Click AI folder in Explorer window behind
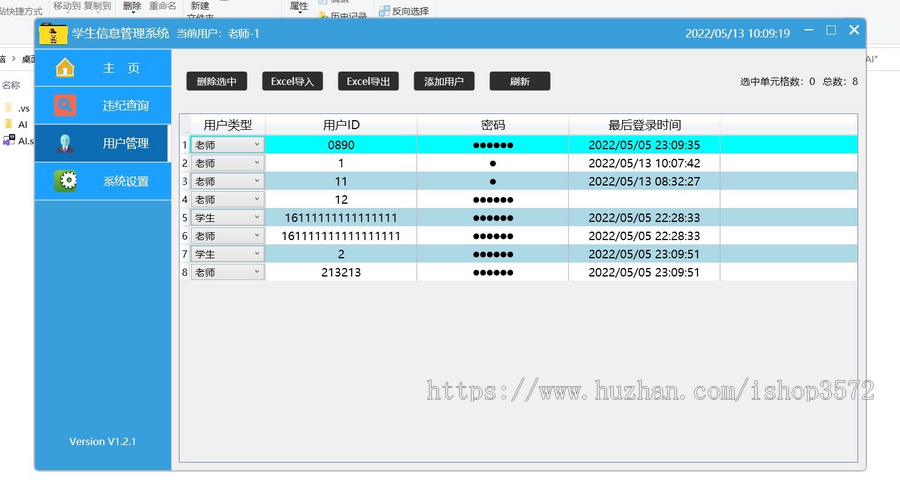This screenshot has width=900, height=496. click(16, 124)
